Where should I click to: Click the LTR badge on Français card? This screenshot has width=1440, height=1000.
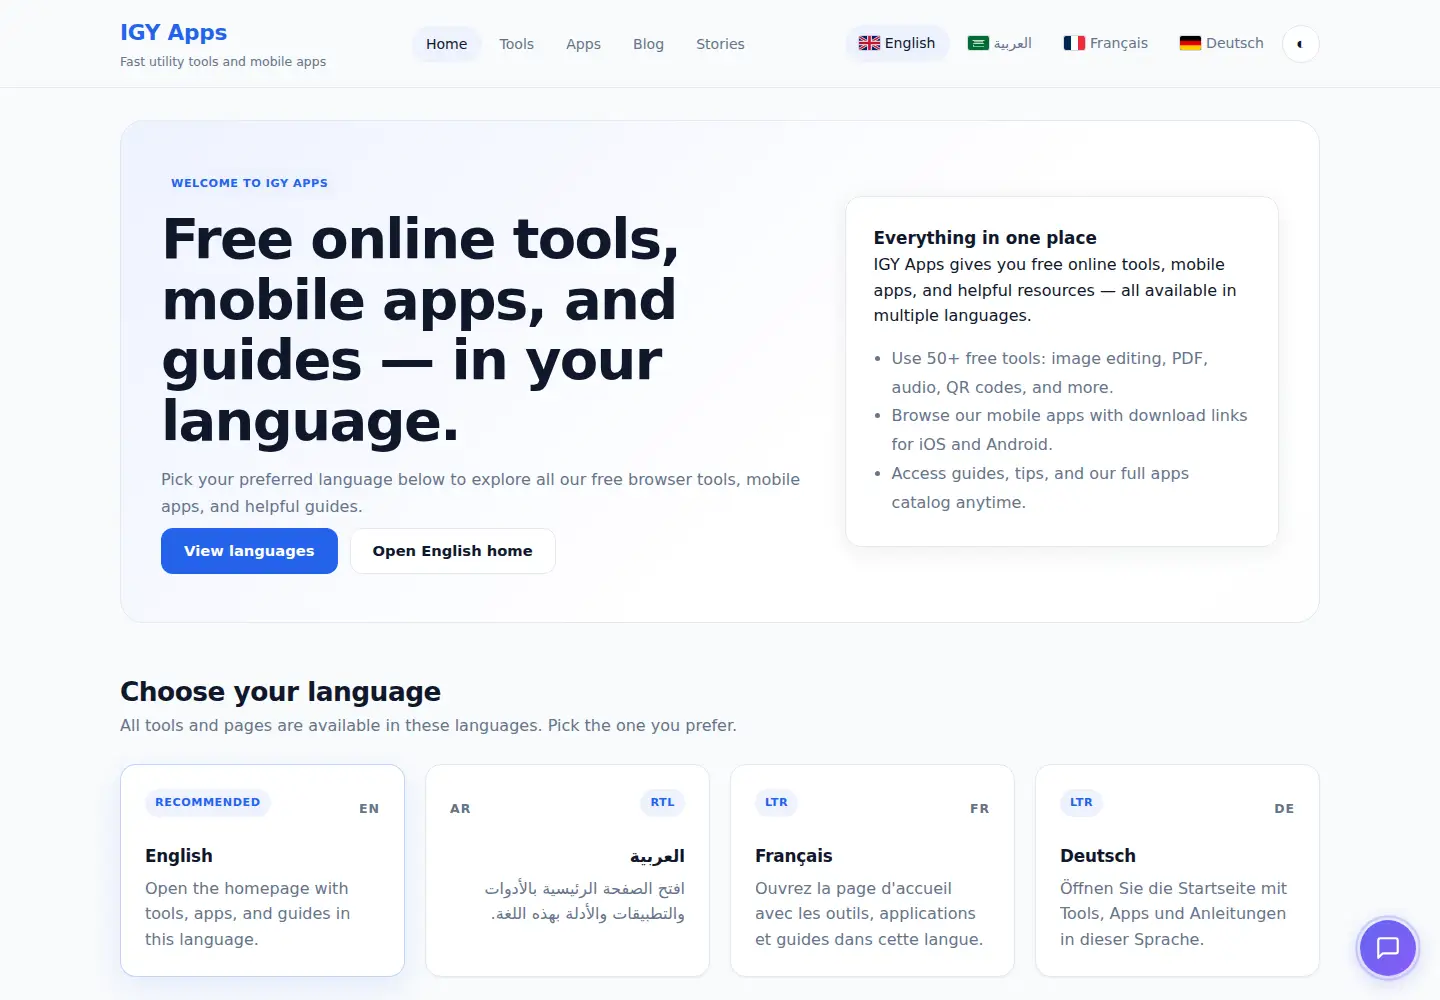coord(776,802)
